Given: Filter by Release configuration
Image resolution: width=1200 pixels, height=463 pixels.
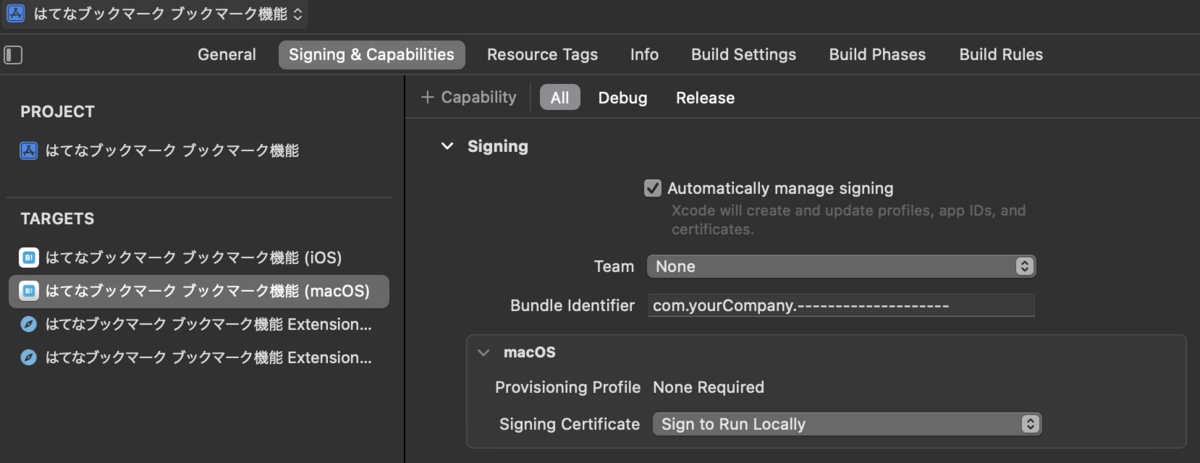Looking at the screenshot, I should 705,98.
